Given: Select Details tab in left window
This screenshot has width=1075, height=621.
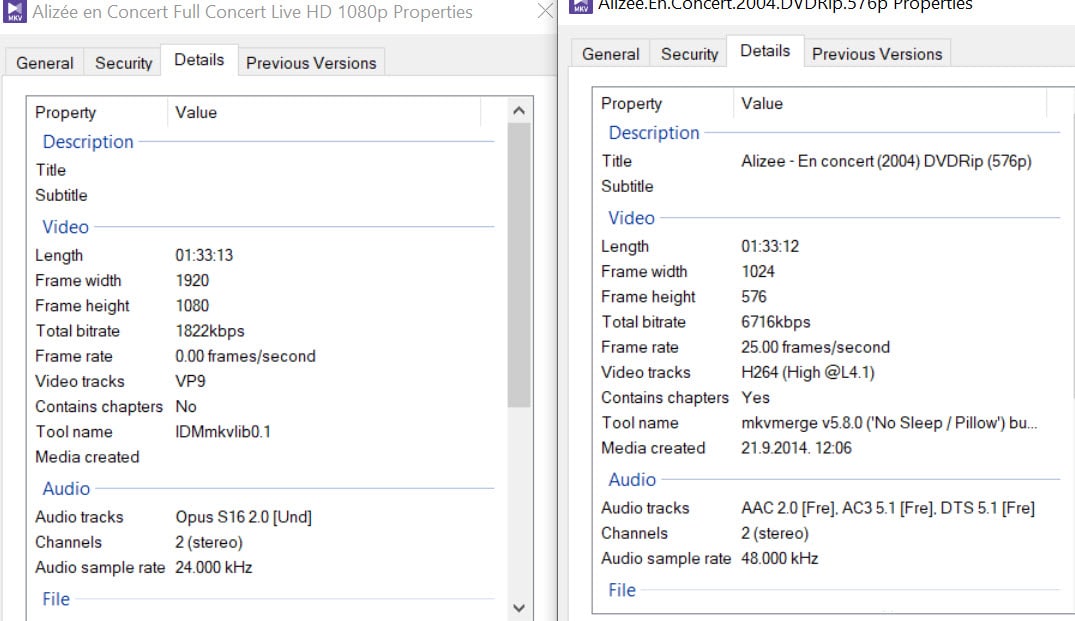Looking at the screenshot, I should coord(199,60).
